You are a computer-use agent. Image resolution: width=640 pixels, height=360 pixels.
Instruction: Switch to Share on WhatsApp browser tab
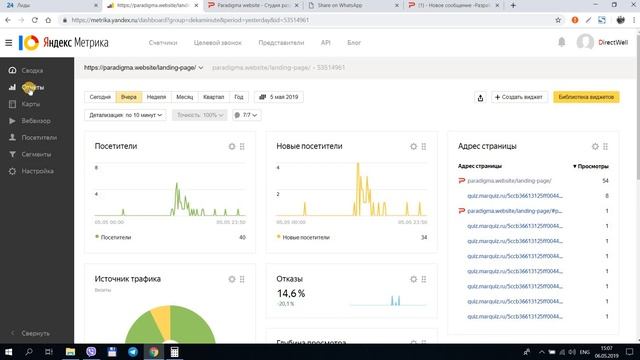(353, 5)
